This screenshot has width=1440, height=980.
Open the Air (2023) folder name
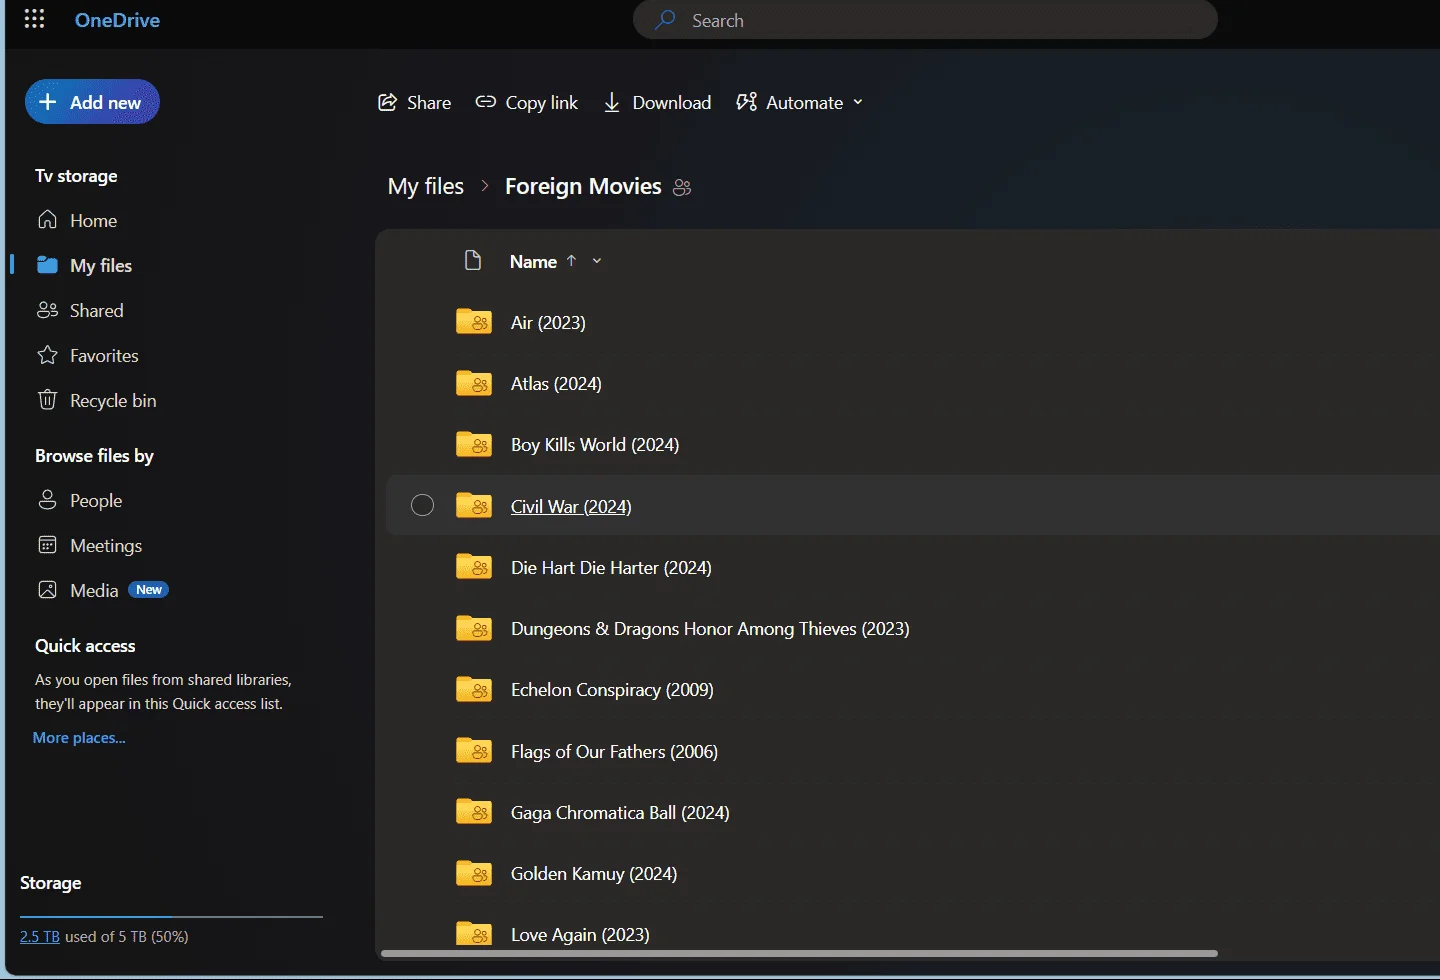(x=548, y=322)
